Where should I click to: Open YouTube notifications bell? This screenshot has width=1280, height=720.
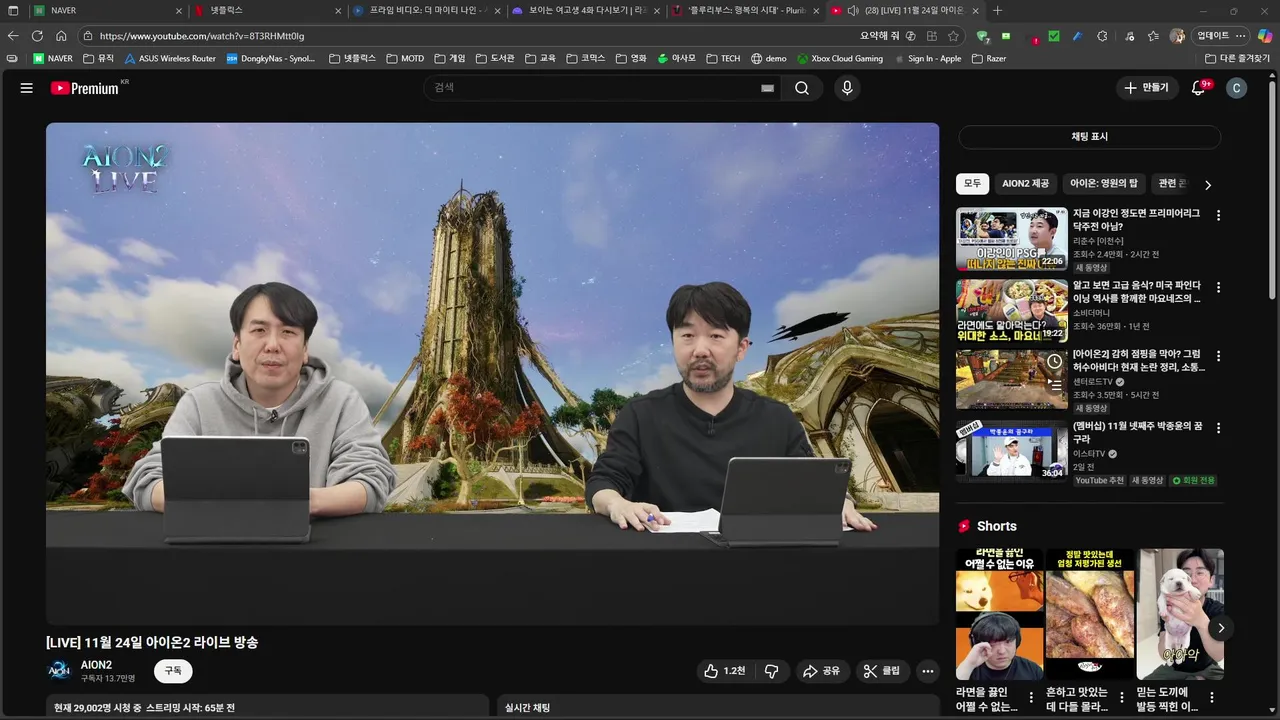tap(1198, 88)
